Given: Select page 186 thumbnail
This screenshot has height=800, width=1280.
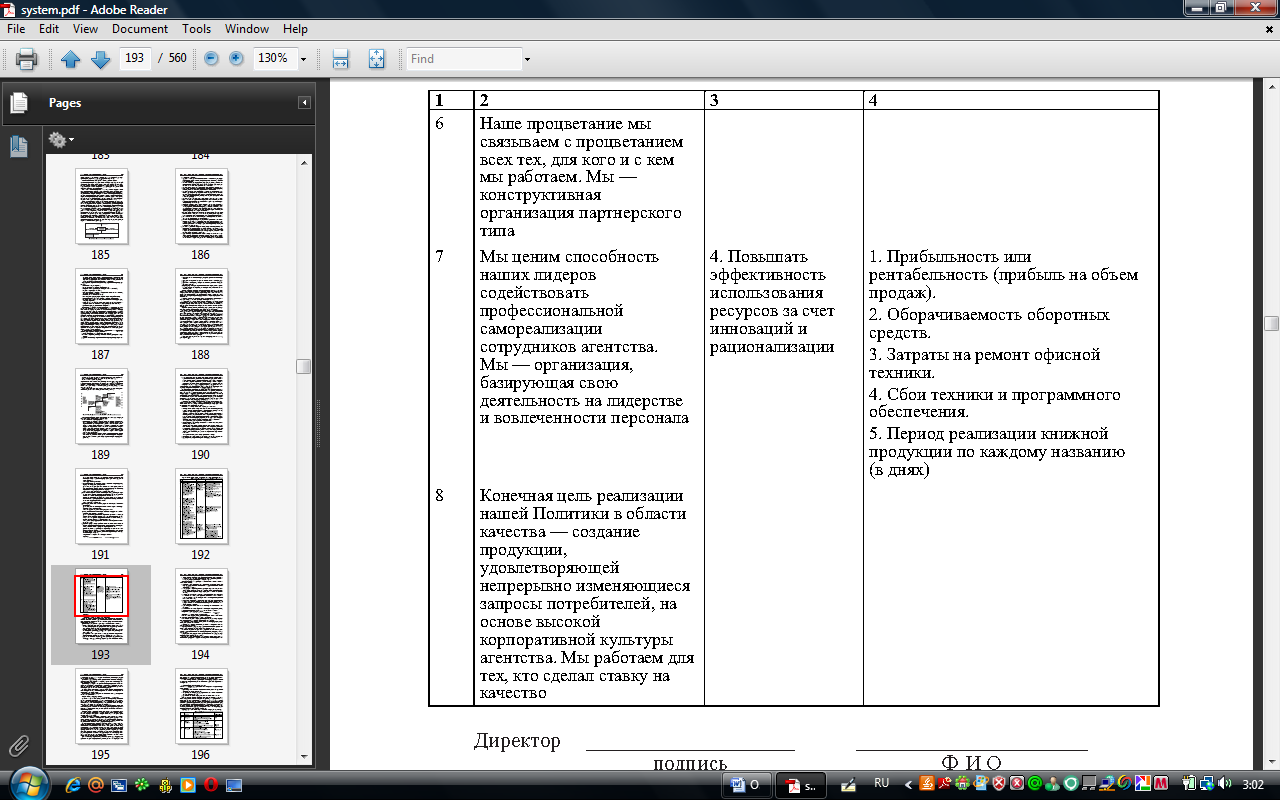Looking at the screenshot, I should [x=201, y=206].
